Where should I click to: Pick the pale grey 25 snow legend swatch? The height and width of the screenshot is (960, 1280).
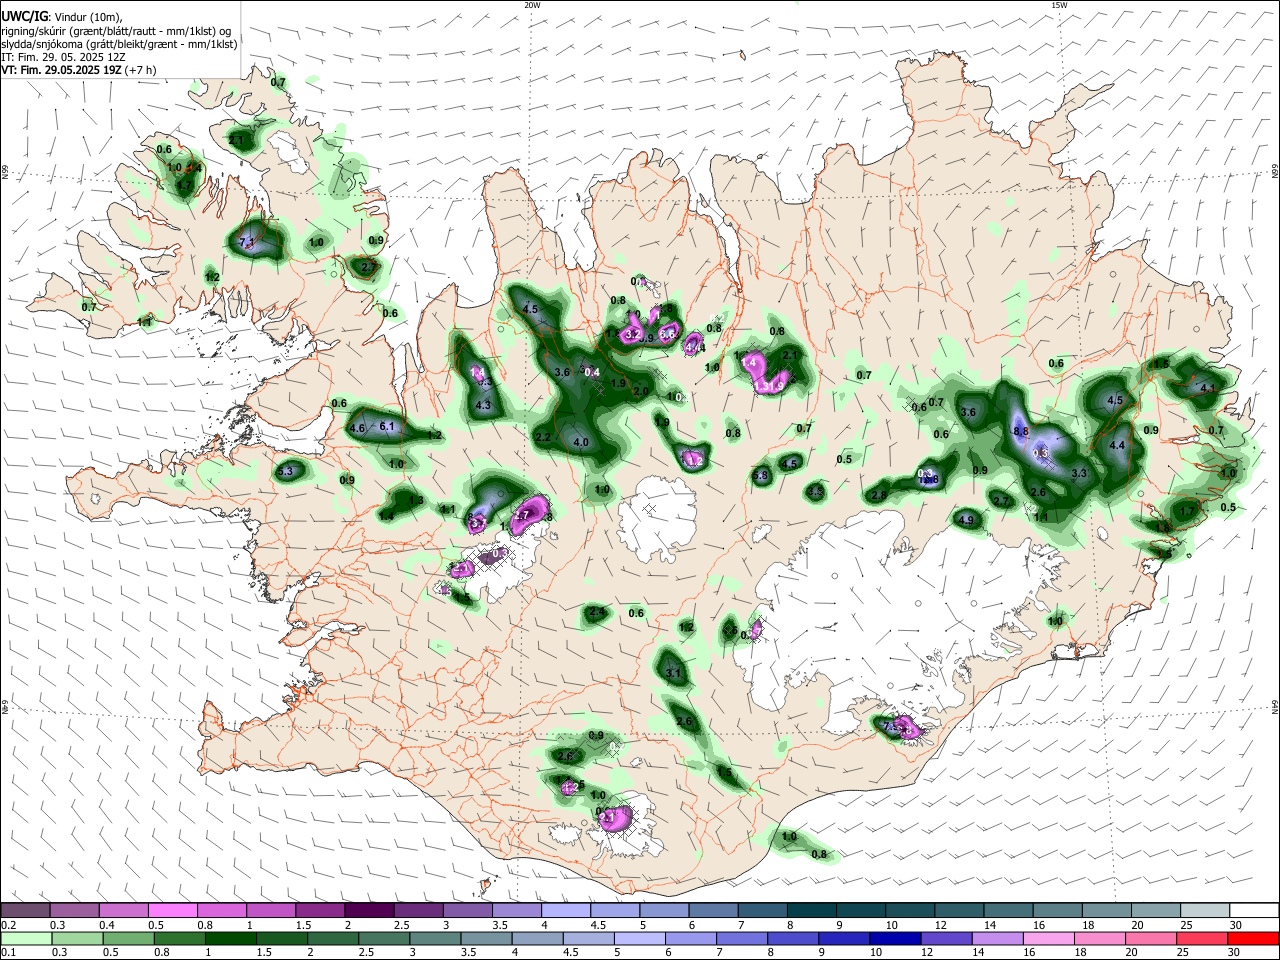point(1204,911)
